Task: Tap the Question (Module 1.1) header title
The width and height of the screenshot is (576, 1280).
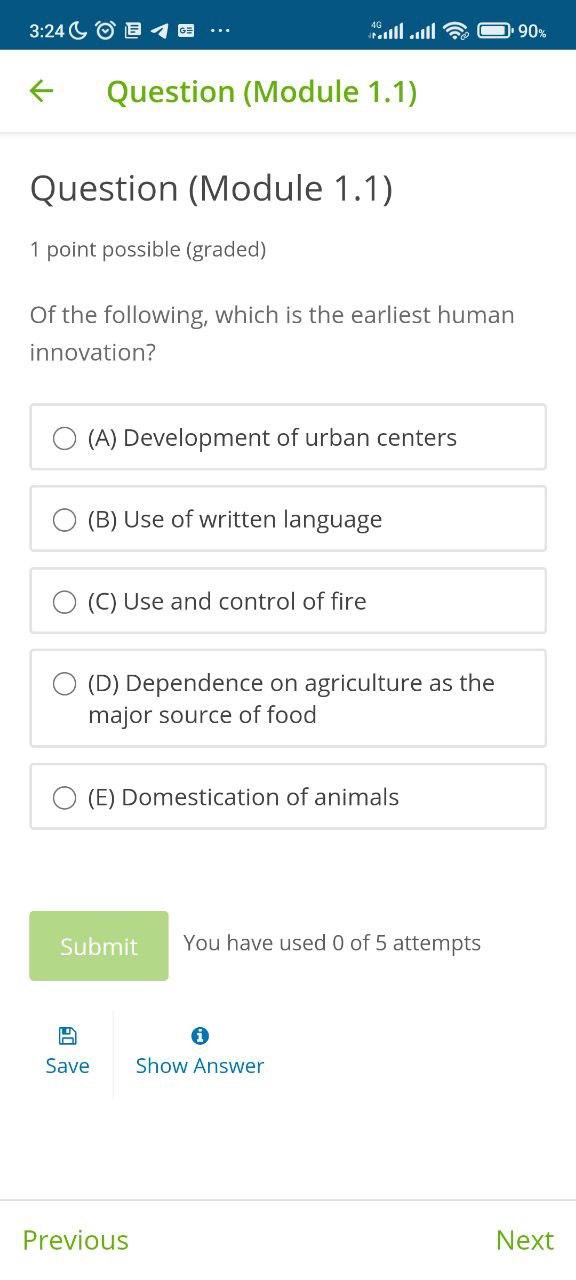Action: (262, 92)
